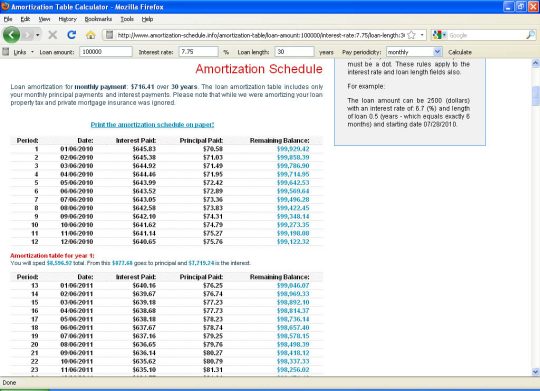Viewport: 540px width, 391px height.
Task: Open the Help menu
Action: point(147,19)
